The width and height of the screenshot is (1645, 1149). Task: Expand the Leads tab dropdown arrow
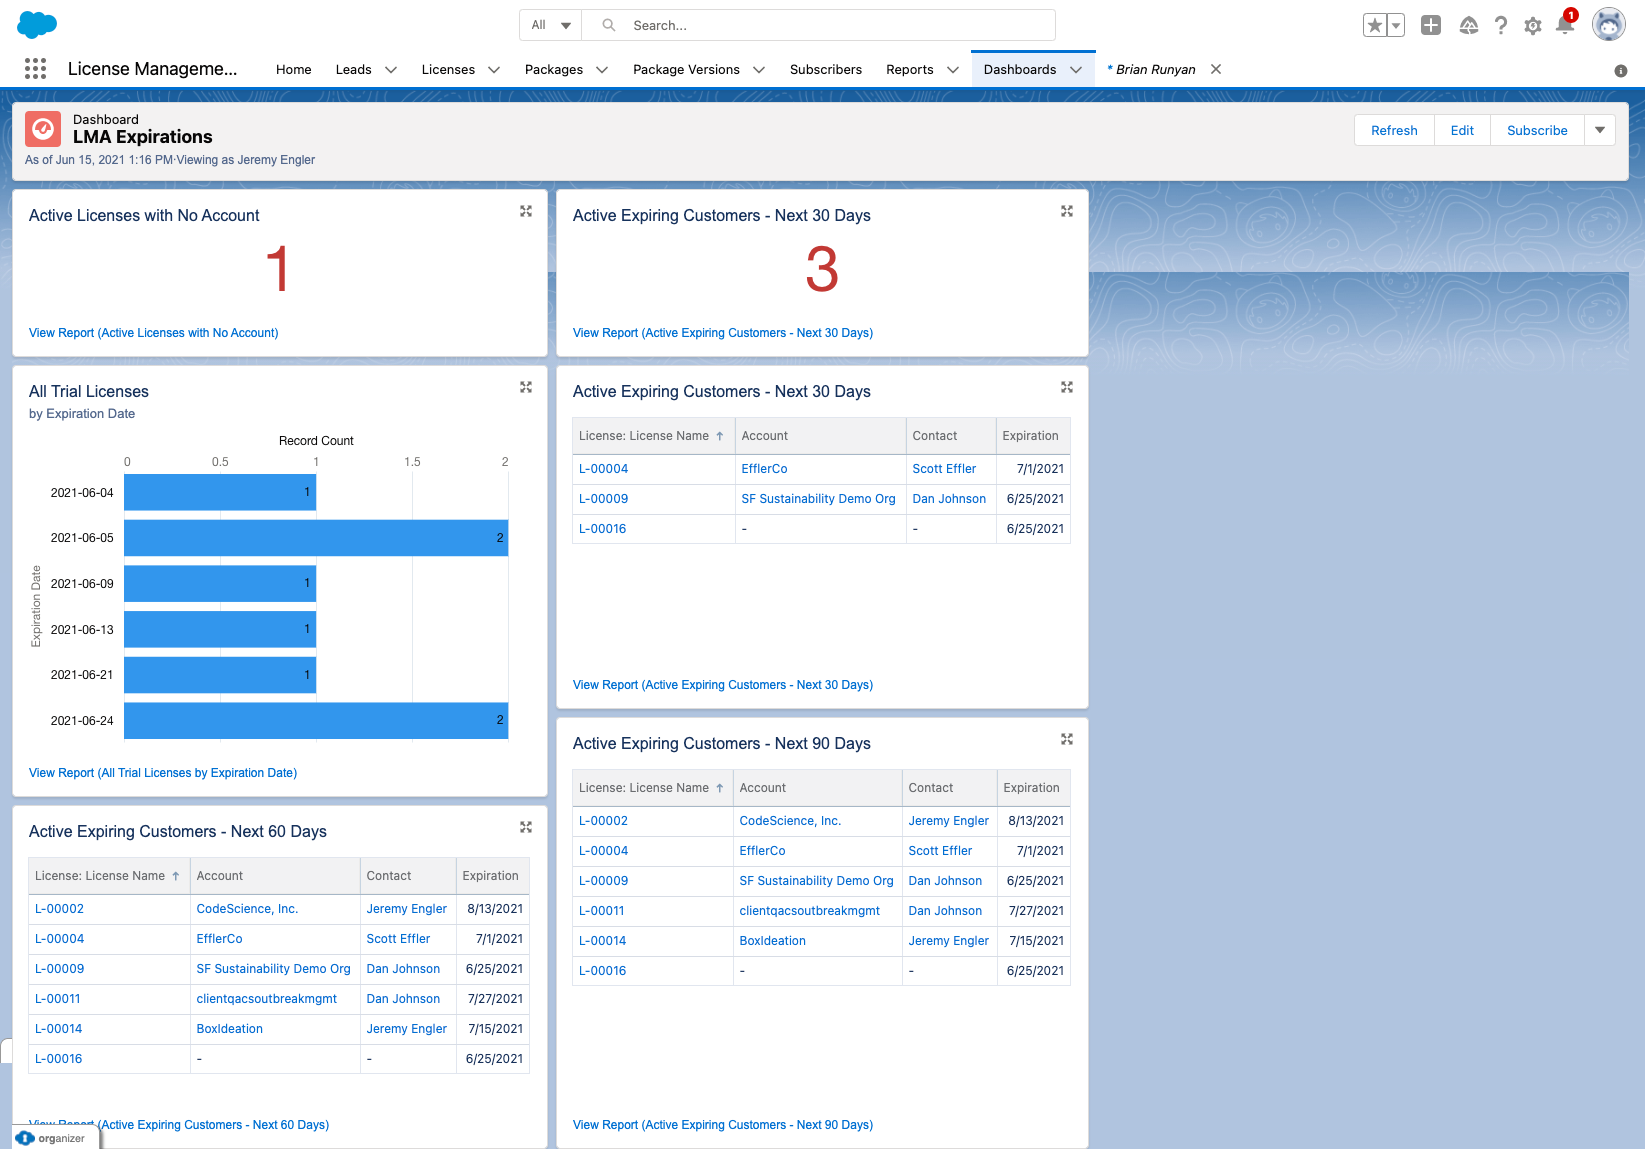391,70
